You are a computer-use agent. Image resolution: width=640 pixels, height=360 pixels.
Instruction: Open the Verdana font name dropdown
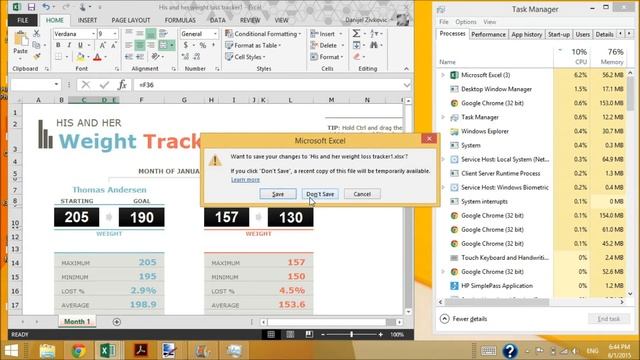(x=93, y=34)
